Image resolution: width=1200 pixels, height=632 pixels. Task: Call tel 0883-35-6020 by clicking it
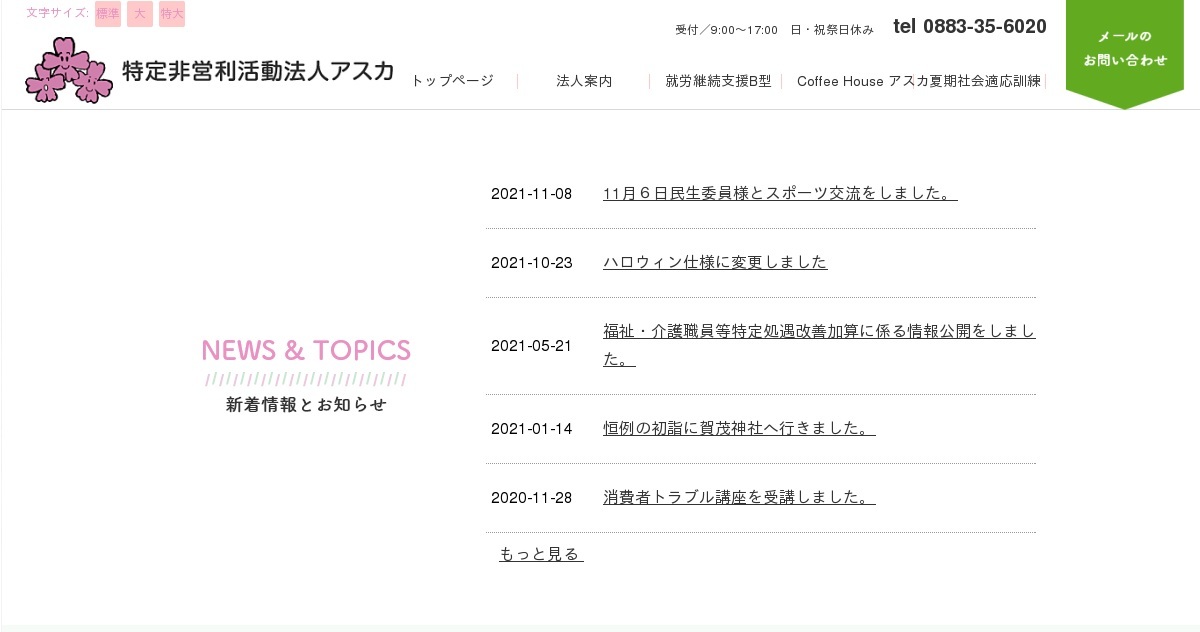(970, 26)
